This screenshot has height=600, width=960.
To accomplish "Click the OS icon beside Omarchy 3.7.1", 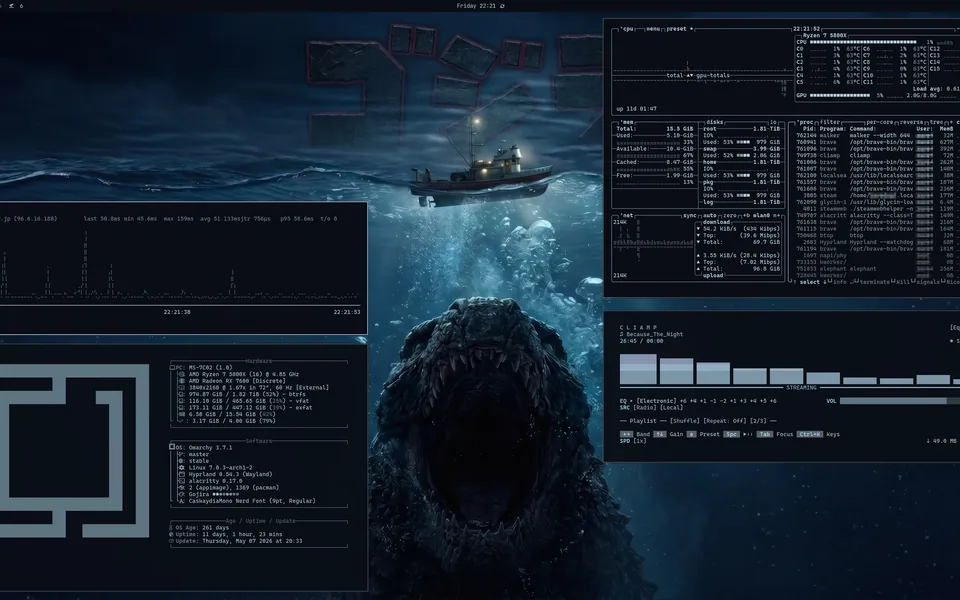I will [173, 448].
